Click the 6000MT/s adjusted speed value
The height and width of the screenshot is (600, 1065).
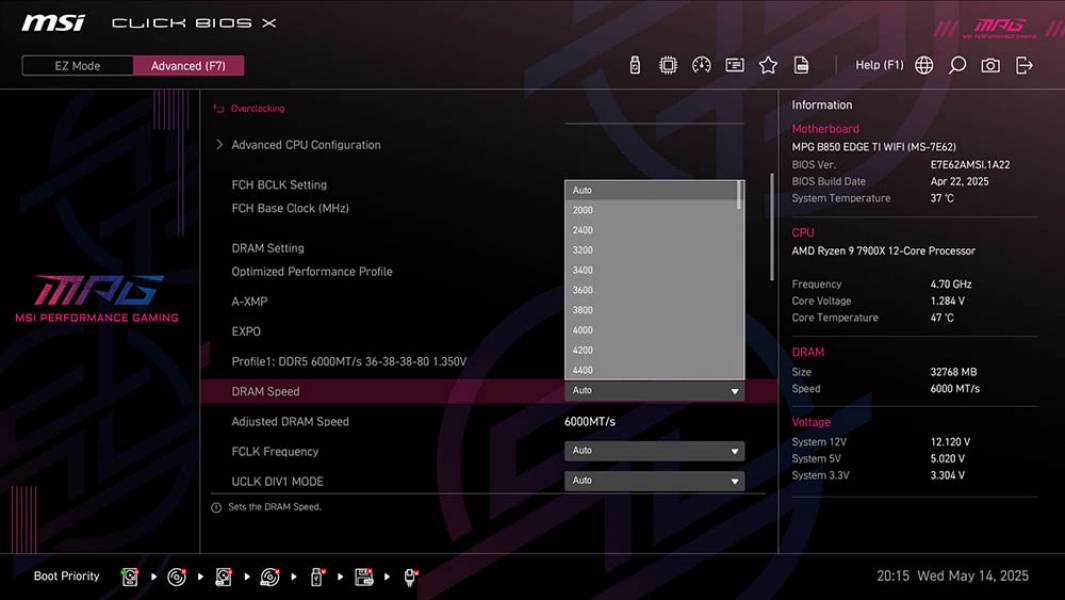[590, 421]
